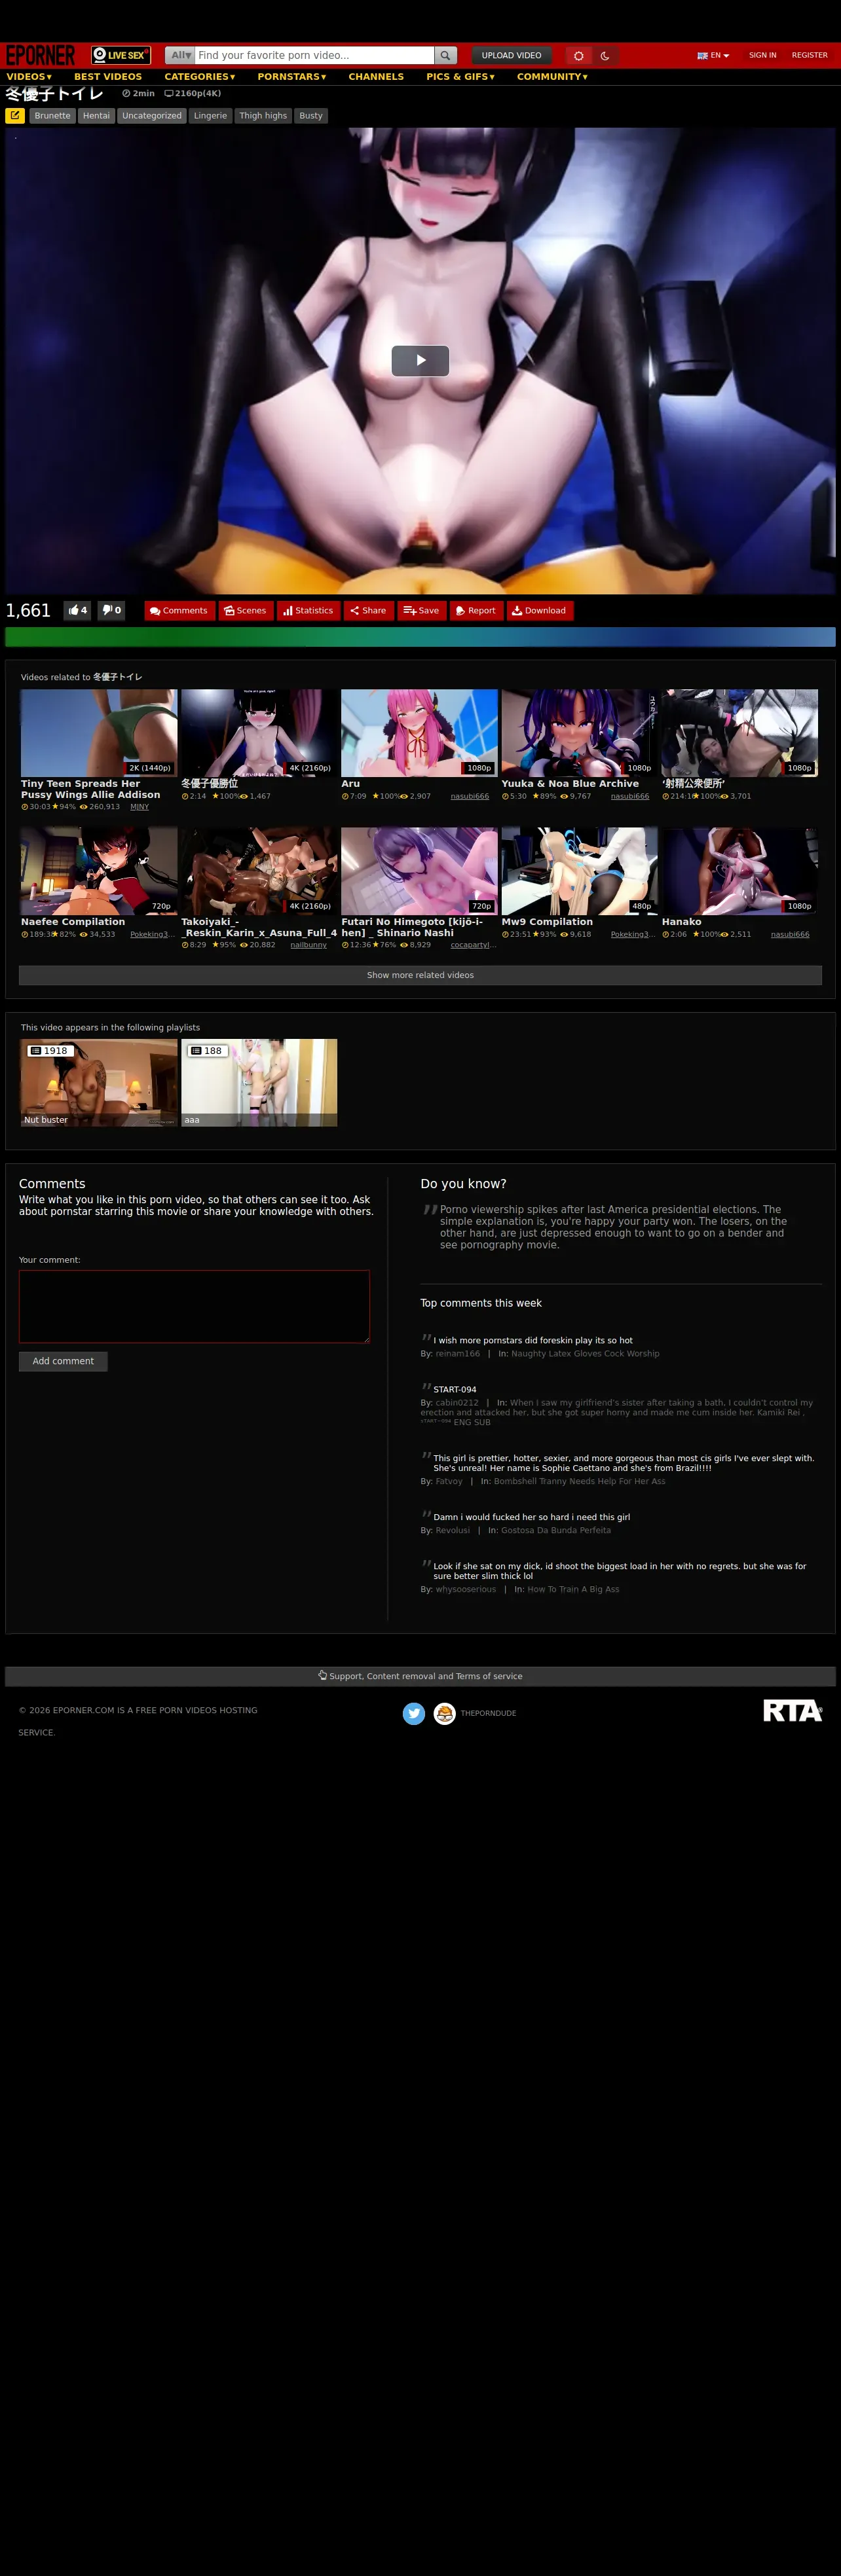Image resolution: width=841 pixels, height=2576 pixels.
Task: Switch to the dark theme moon icon
Action: tap(605, 56)
